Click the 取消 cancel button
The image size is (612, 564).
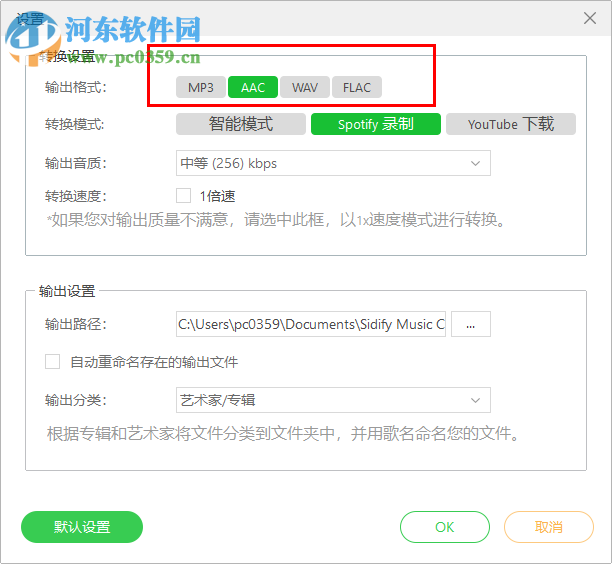click(548, 527)
